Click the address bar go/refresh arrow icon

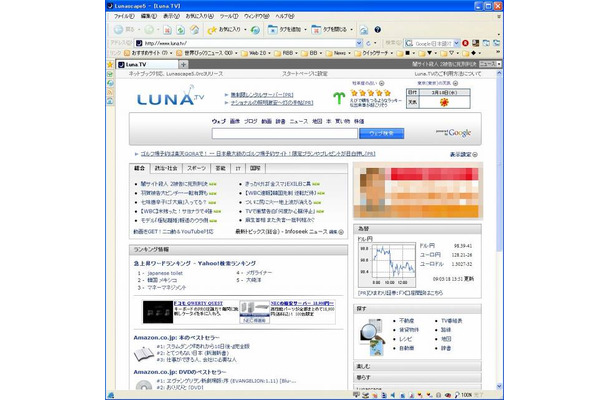coord(368,43)
